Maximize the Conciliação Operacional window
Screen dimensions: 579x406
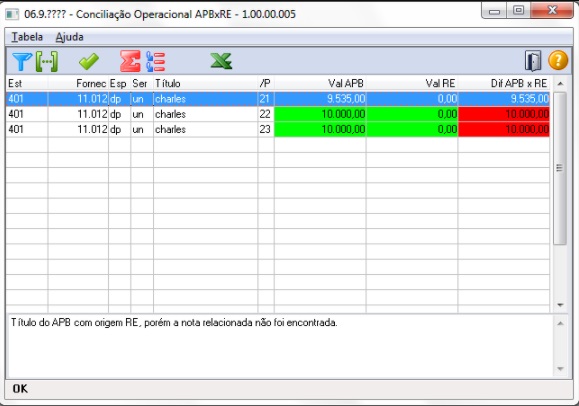[x=518, y=11]
